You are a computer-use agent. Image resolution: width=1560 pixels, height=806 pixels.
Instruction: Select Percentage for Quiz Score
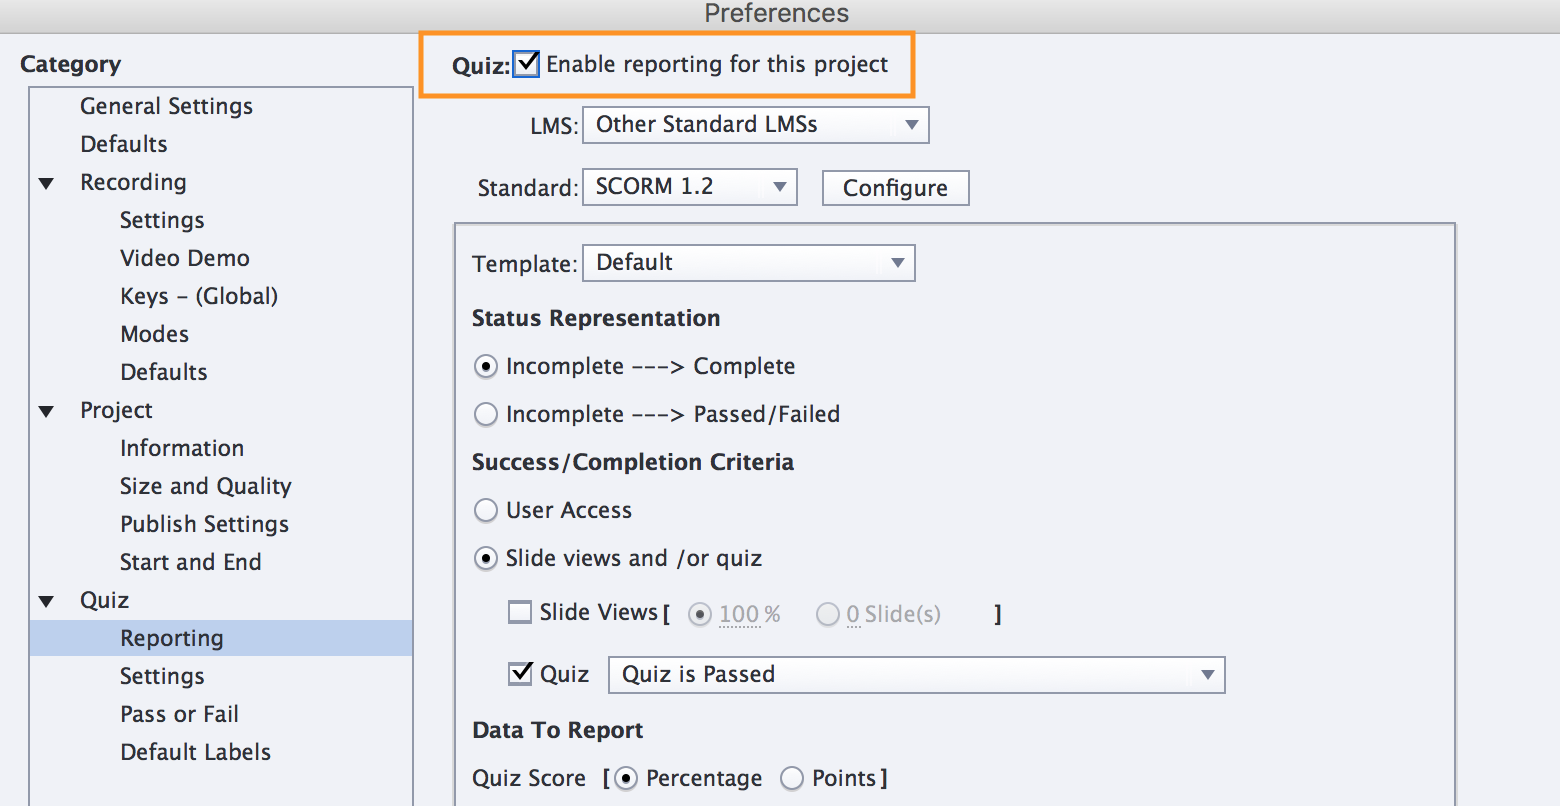coord(626,778)
